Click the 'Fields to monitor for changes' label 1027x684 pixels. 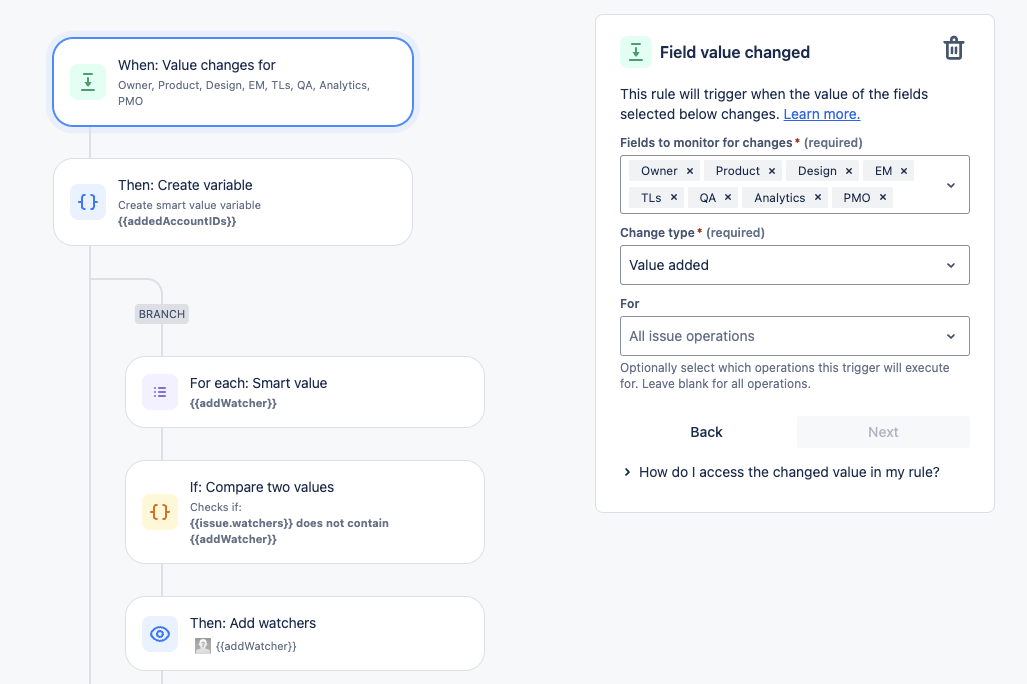(x=706, y=143)
